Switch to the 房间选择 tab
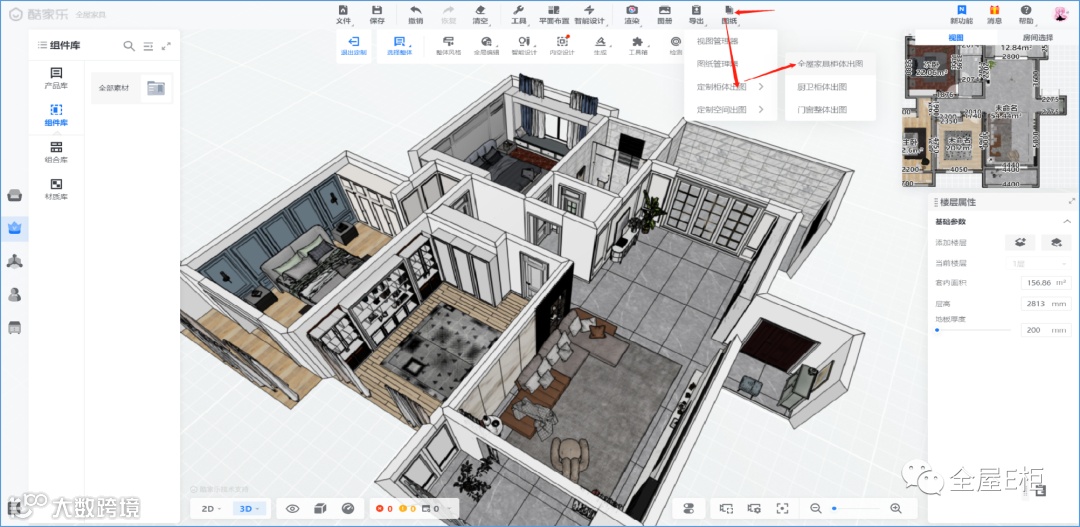The width and height of the screenshot is (1080, 527). tap(1037, 38)
